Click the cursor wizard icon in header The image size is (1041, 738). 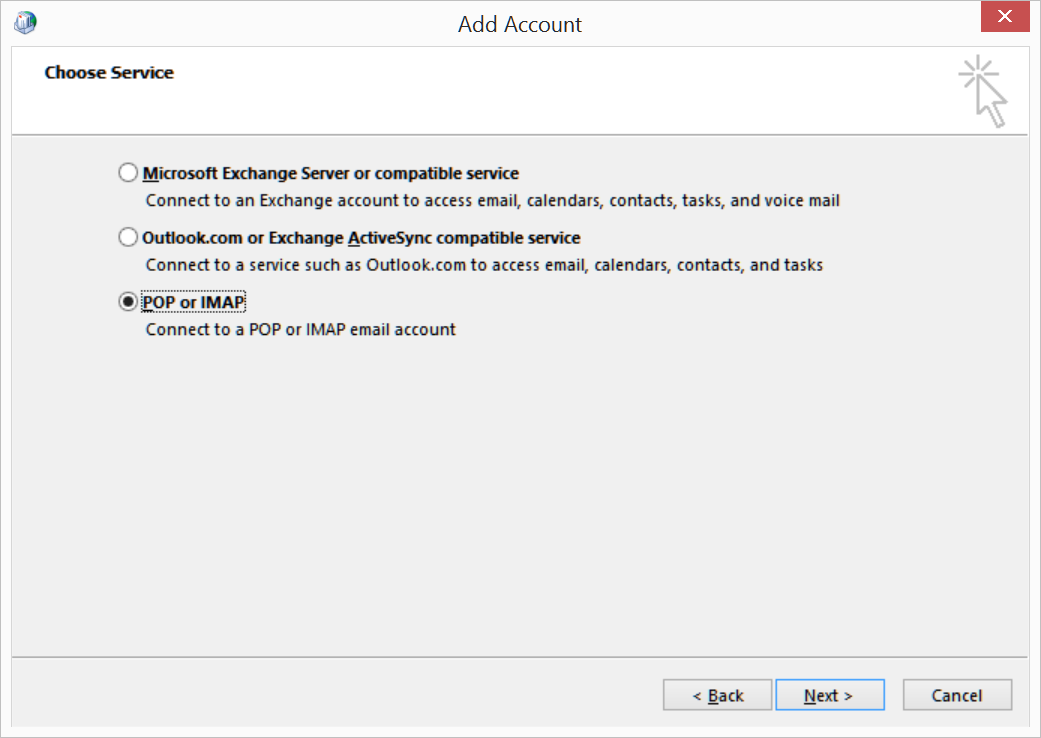(x=982, y=92)
